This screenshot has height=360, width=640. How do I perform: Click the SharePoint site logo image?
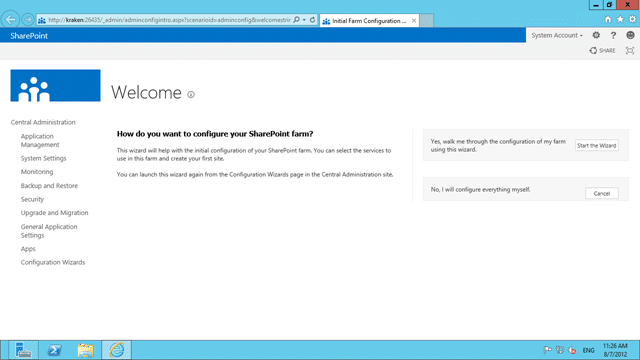click(55, 85)
